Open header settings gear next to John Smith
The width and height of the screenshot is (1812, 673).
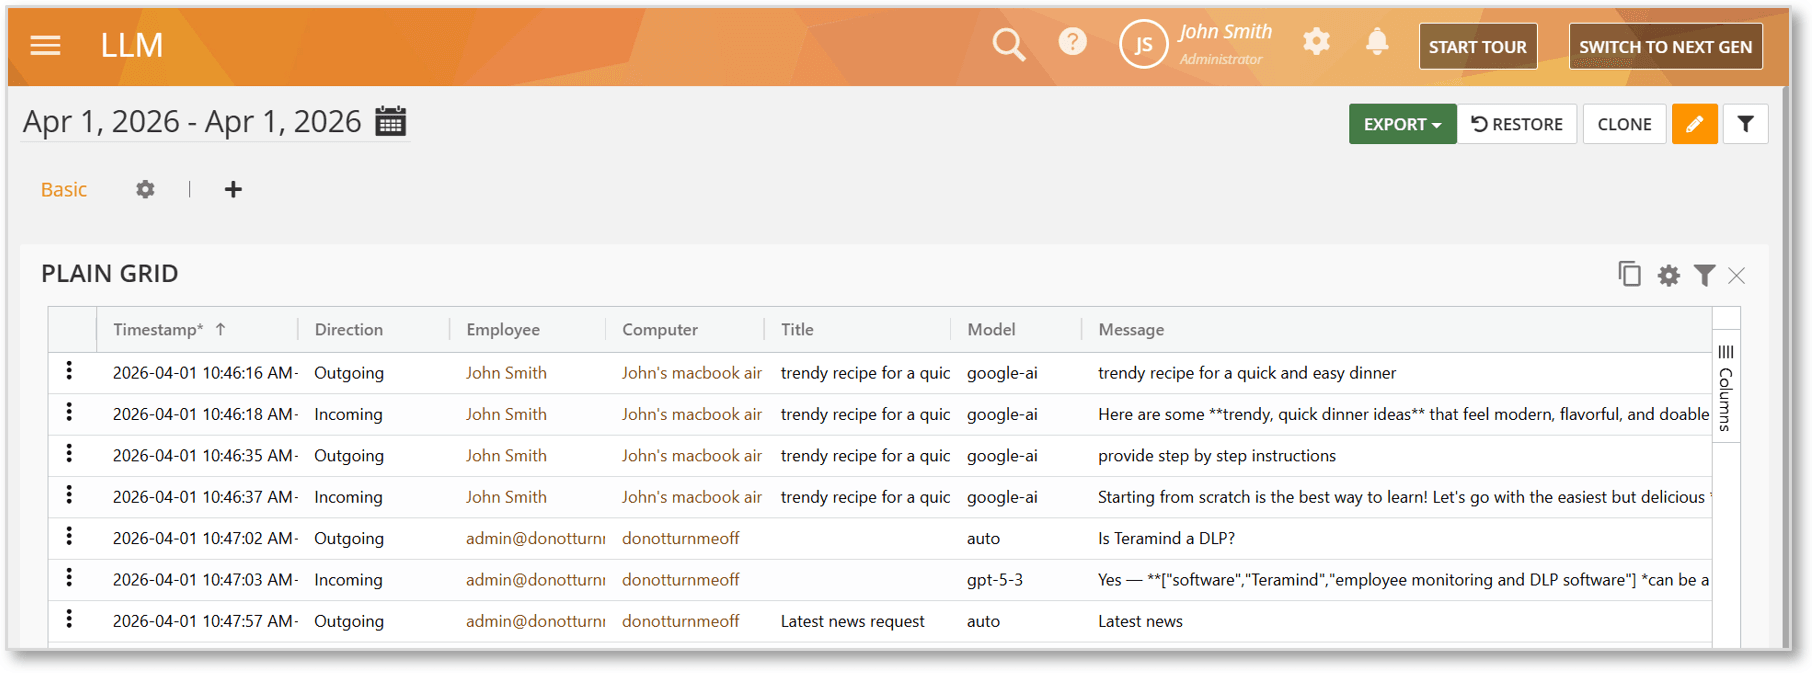1316,42
